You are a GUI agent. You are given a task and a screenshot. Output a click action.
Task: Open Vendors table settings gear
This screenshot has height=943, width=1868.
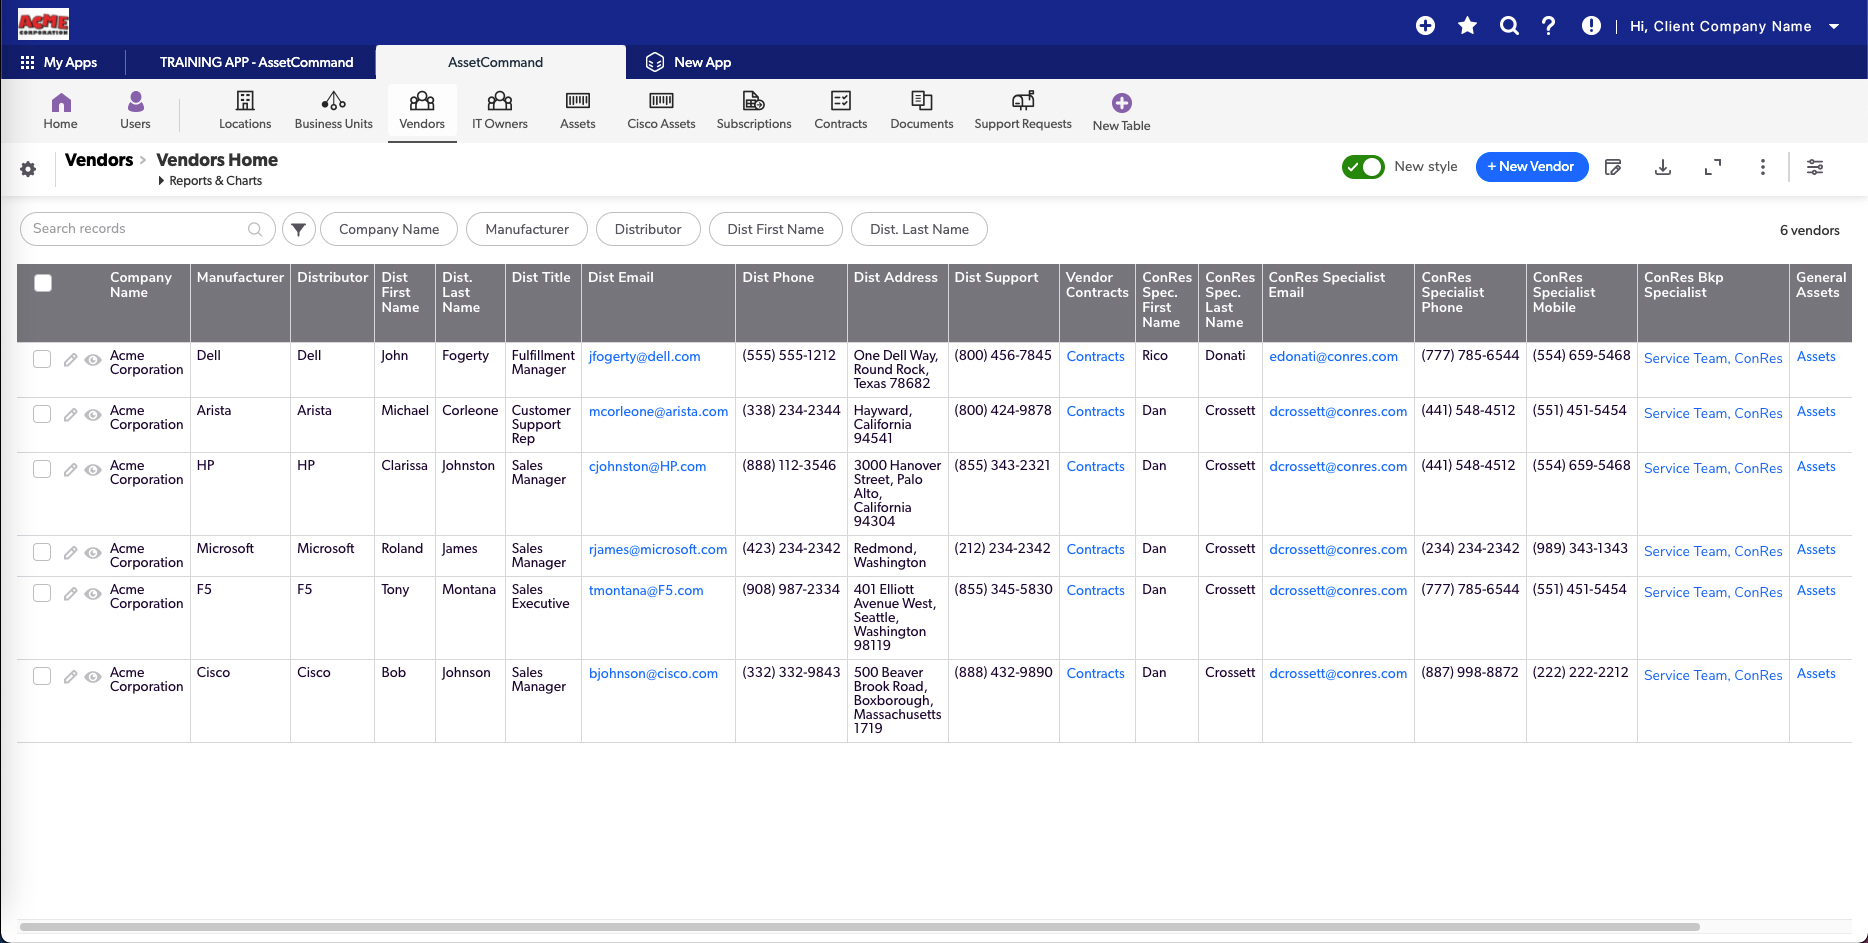point(28,169)
